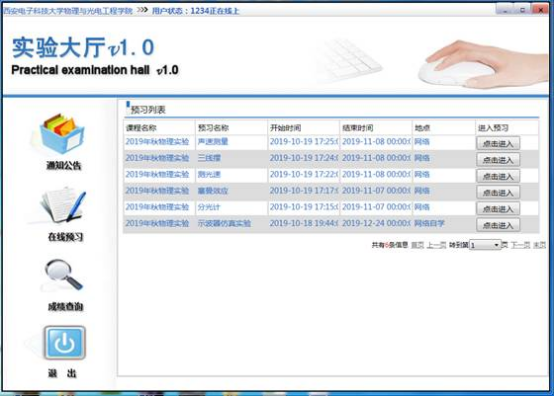
Task: Click the 下一页 pagination link
Action: coord(520,245)
